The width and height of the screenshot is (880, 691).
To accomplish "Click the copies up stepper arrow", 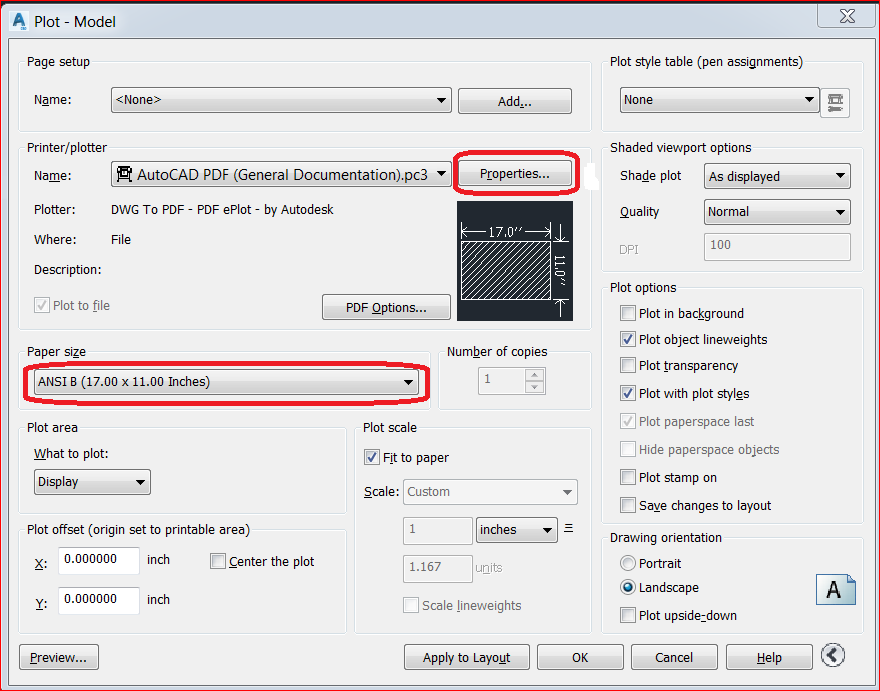I will [534, 374].
